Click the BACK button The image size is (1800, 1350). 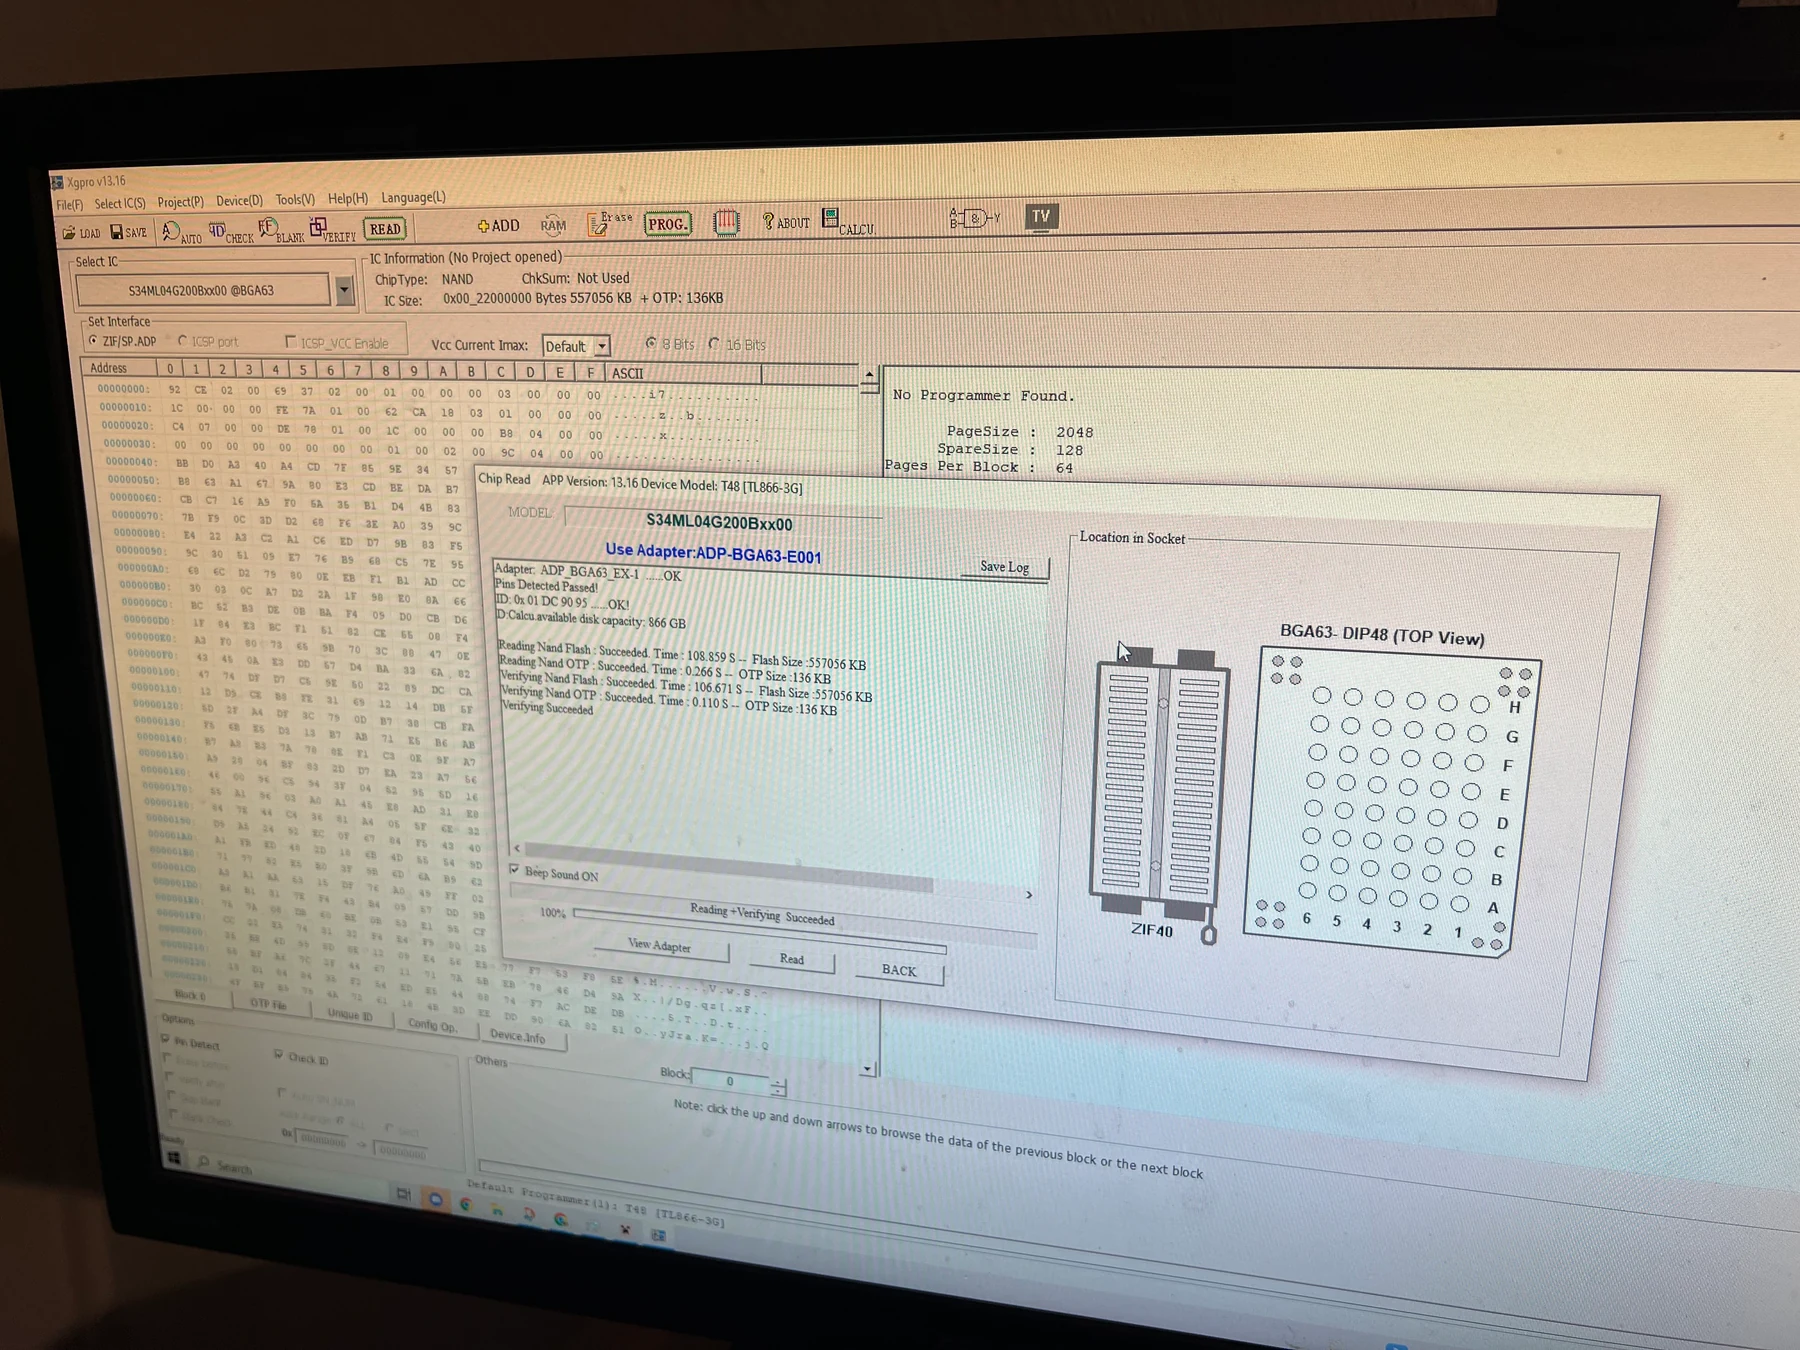[898, 970]
